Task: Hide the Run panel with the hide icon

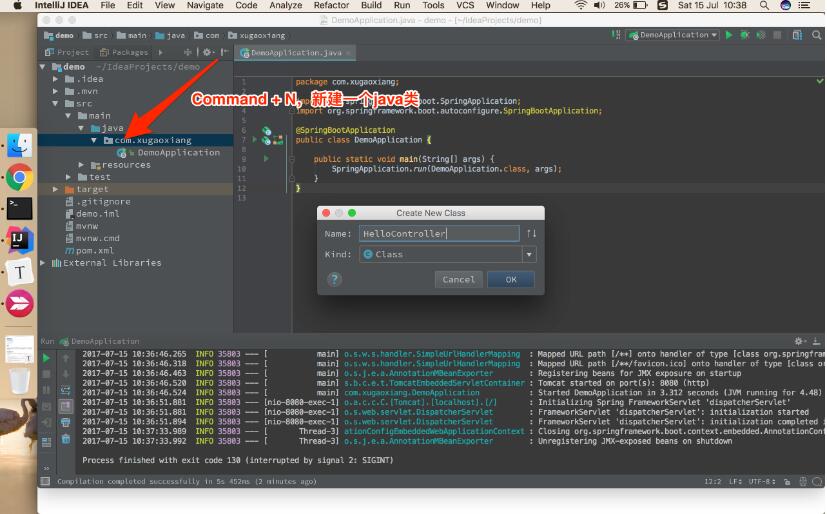Action: (x=816, y=341)
